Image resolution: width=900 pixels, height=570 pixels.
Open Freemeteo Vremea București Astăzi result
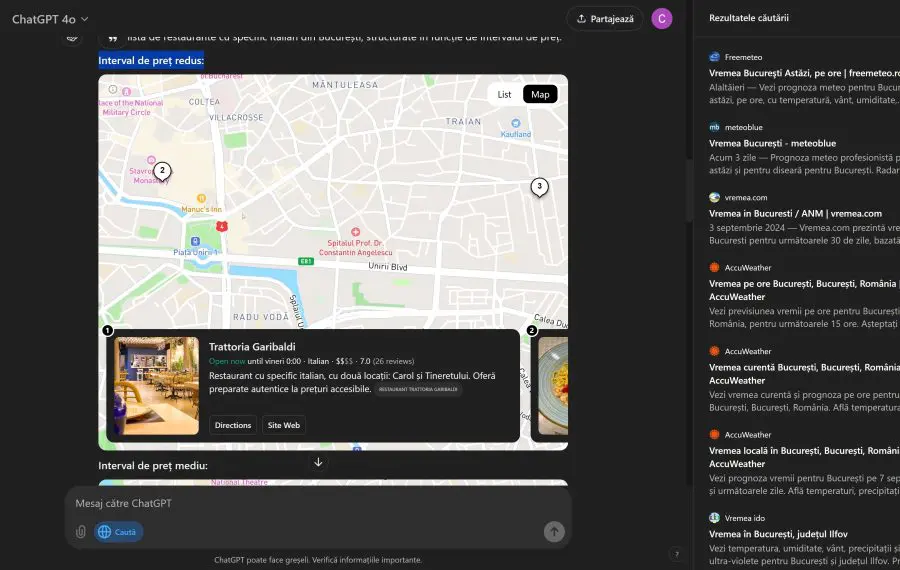tap(804, 73)
